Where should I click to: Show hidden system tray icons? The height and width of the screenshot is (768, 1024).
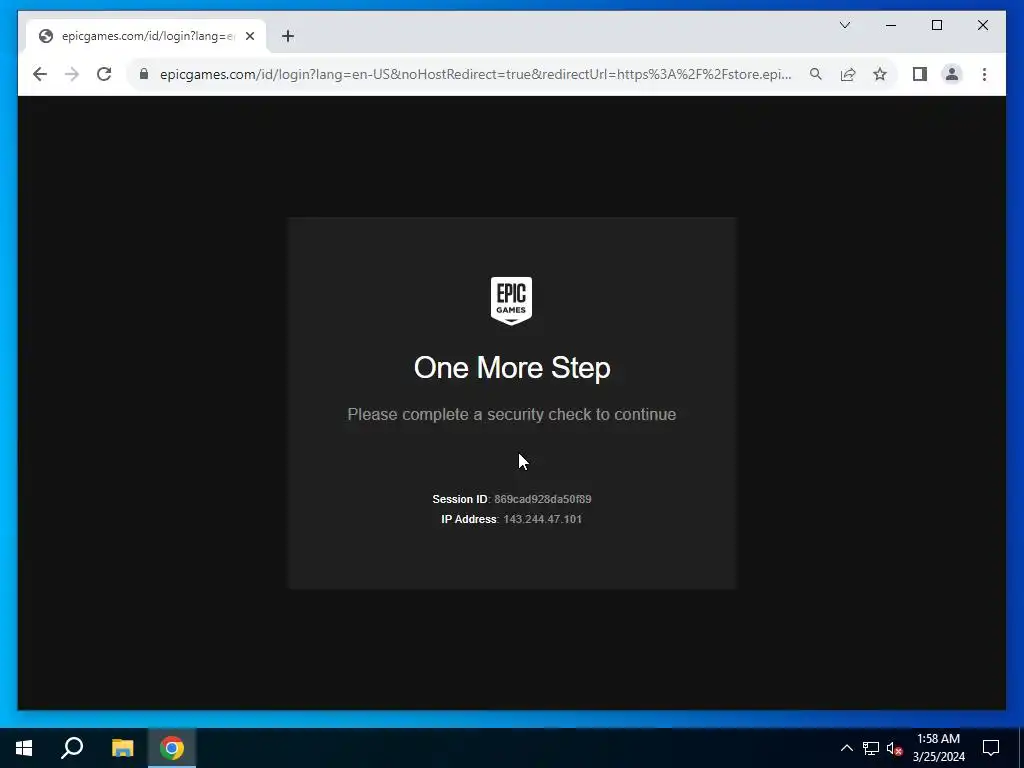click(x=846, y=748)
